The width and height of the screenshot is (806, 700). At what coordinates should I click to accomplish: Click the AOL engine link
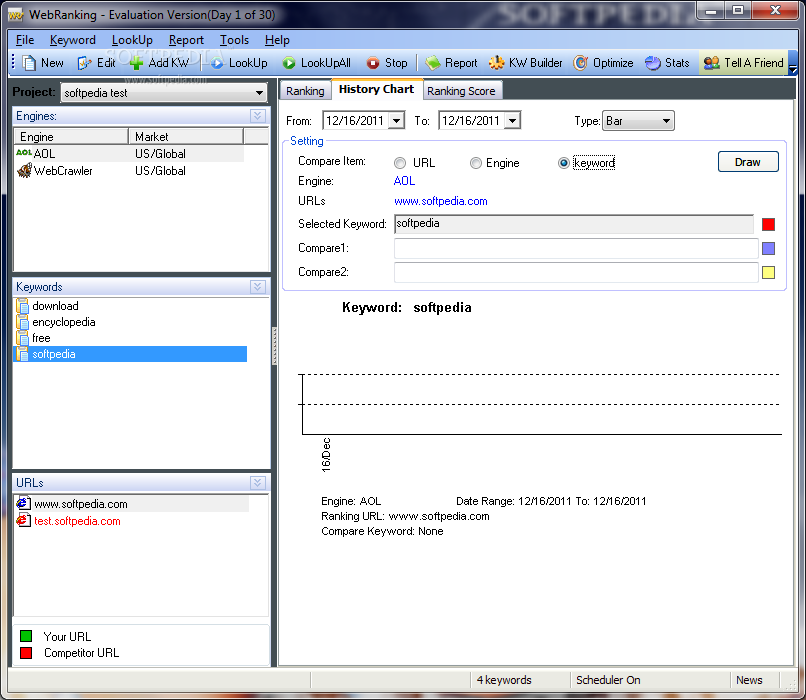404,181
